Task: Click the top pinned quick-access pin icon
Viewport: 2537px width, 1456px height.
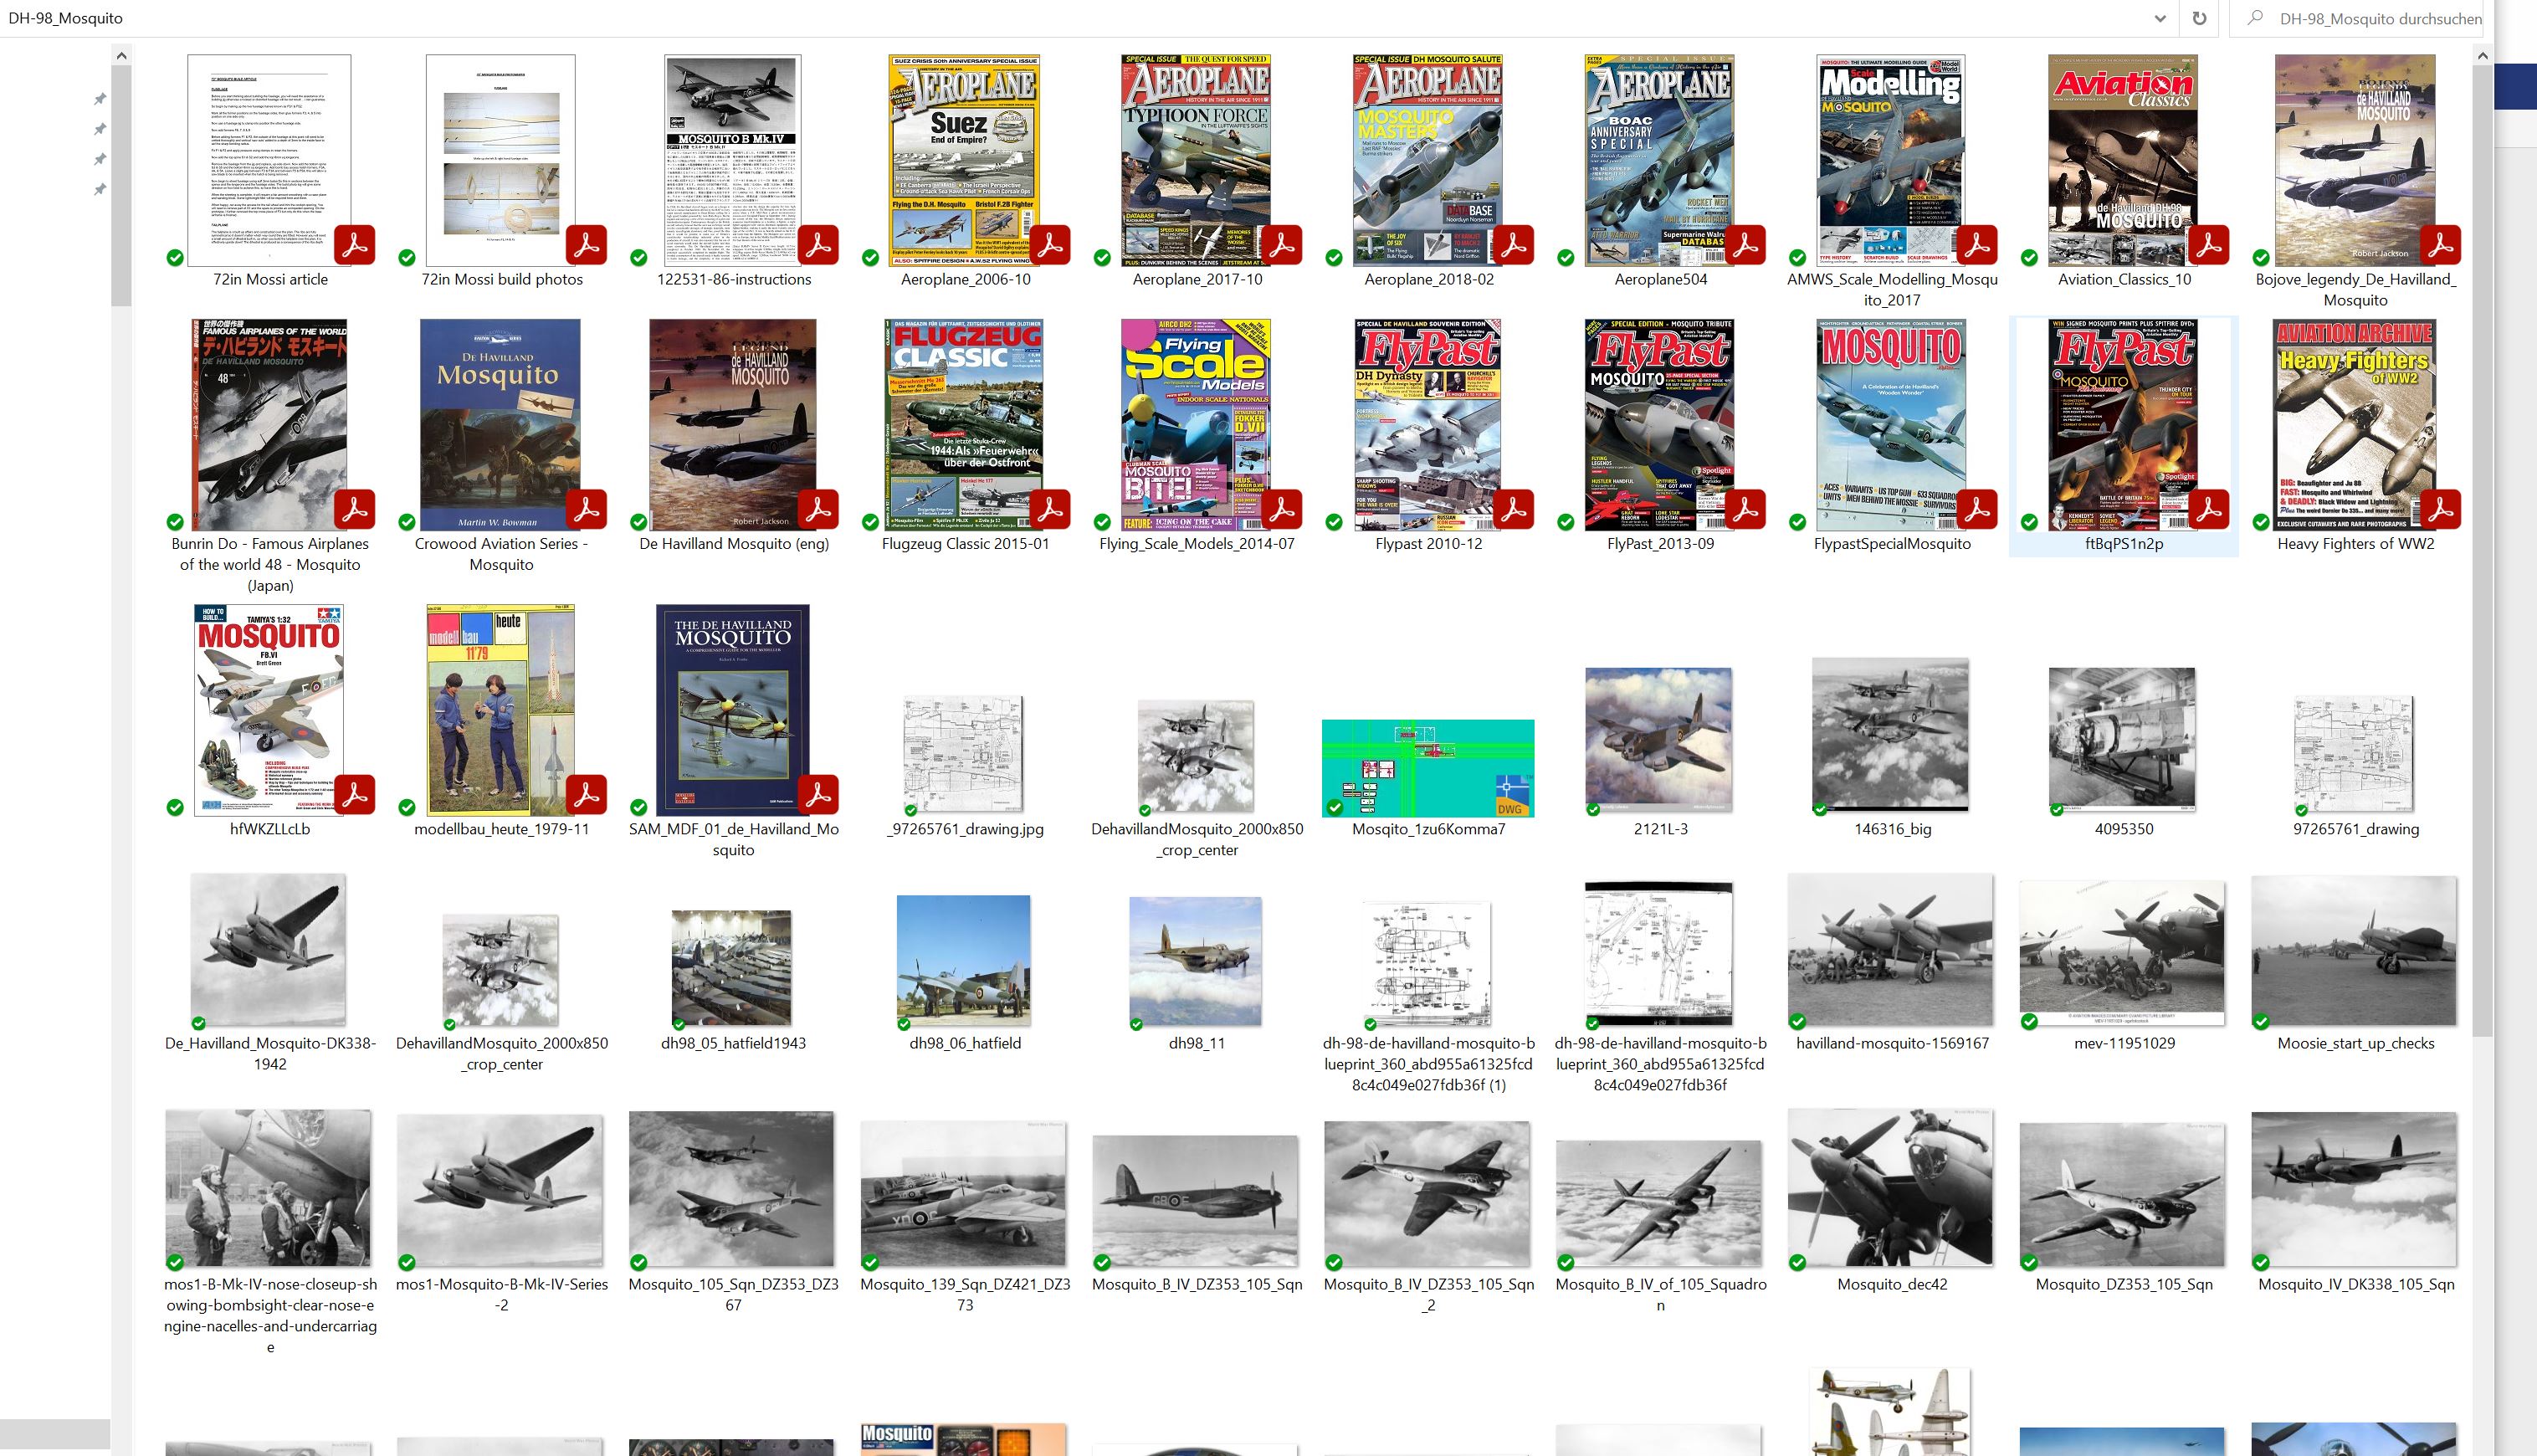Action: 100,99
